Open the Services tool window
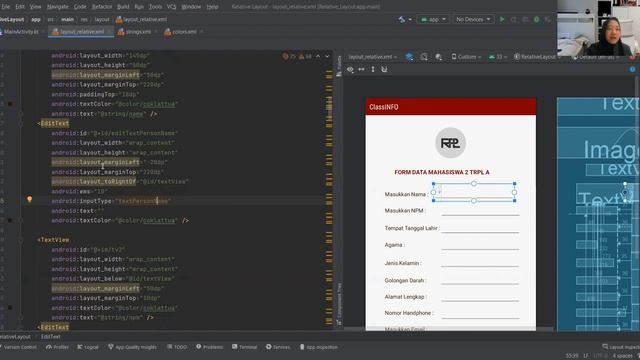The height and width of the screenshot is (360, 640). pos(278,347)
